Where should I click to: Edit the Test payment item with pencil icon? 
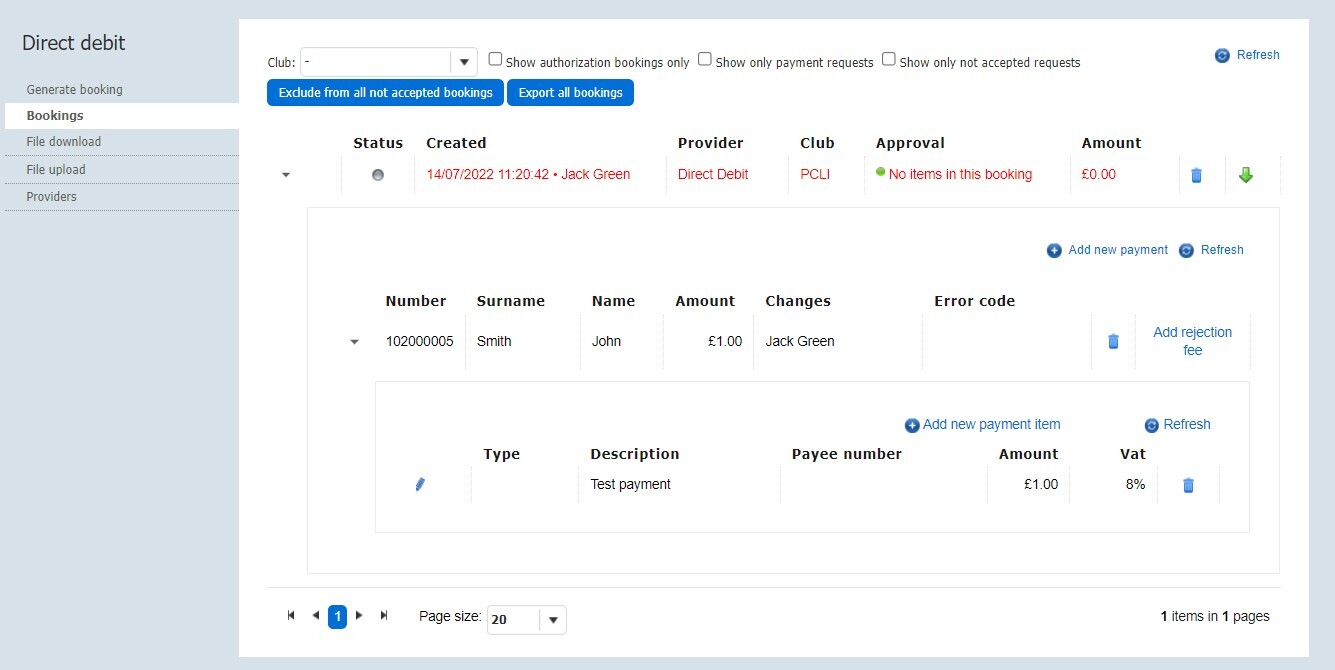click(x=420, y=485)
